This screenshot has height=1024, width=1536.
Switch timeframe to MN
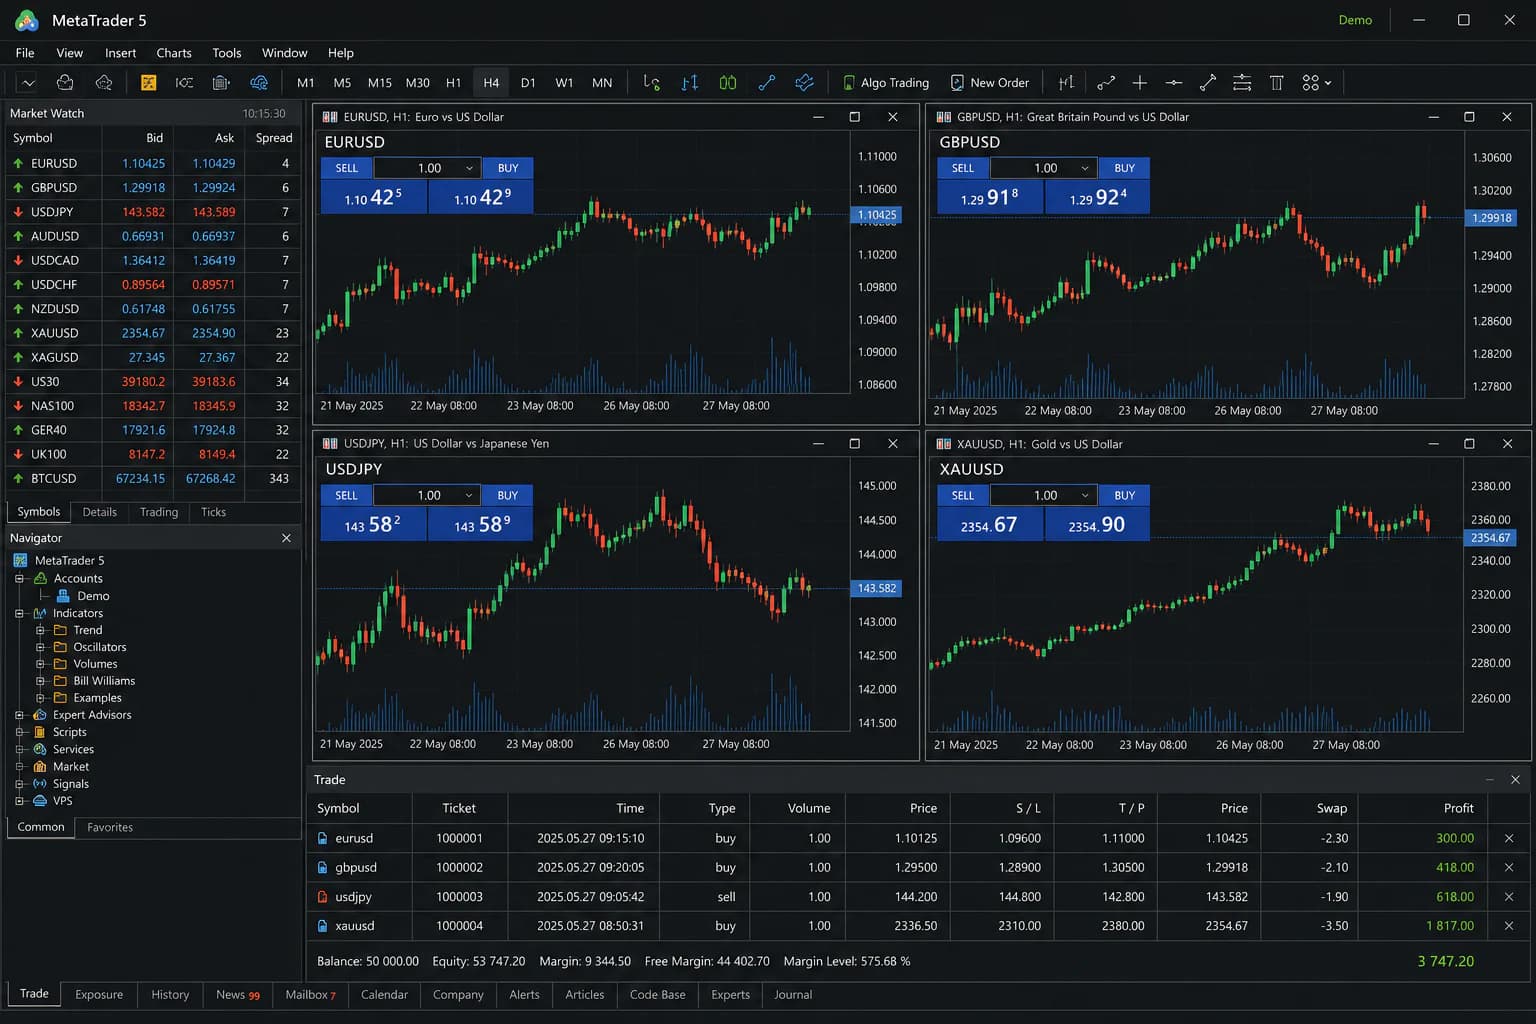pos(602,83)
